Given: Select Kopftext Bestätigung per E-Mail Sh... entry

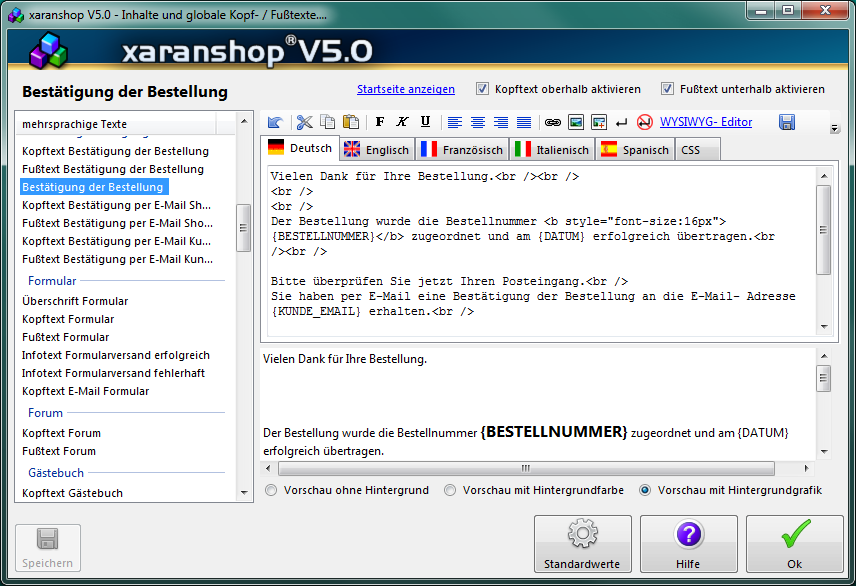Looking at the screenshot, I should pos(116,205).
